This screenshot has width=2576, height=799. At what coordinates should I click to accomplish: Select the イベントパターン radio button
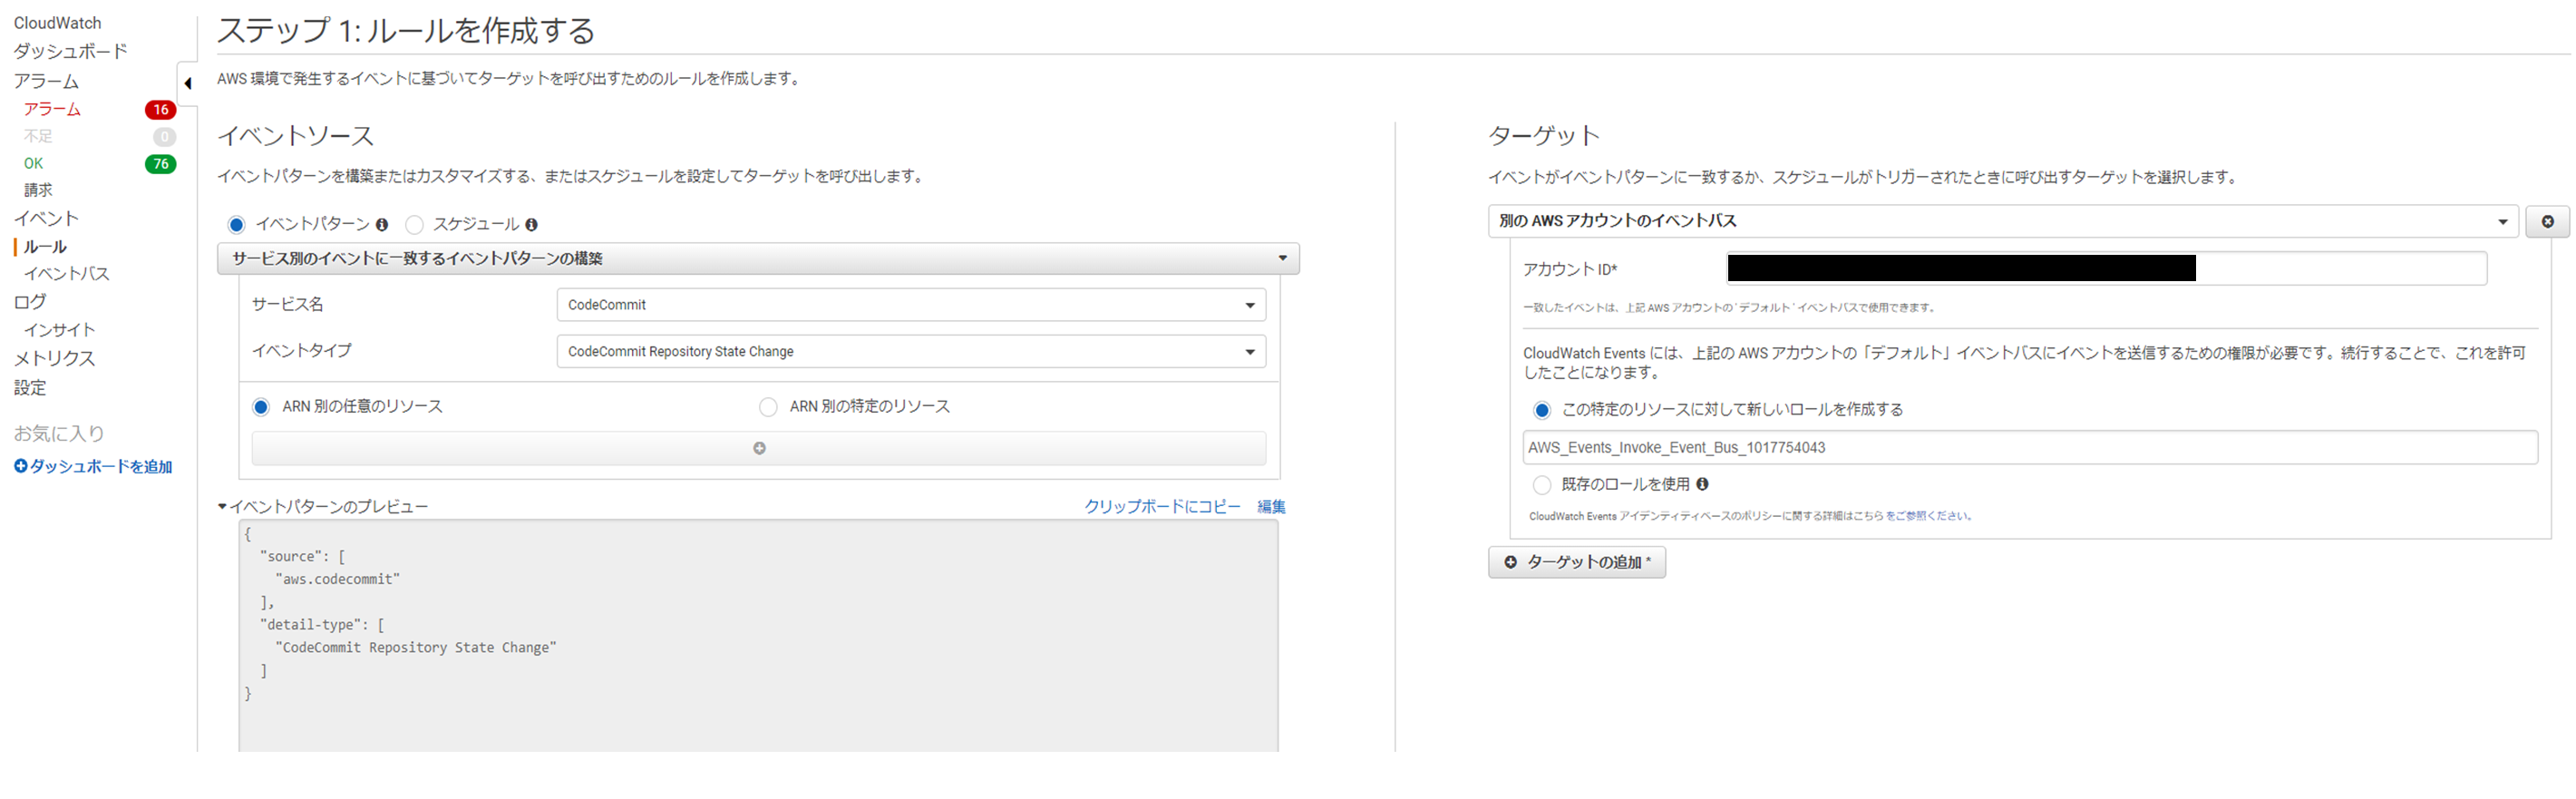click(x=236, y=225)
